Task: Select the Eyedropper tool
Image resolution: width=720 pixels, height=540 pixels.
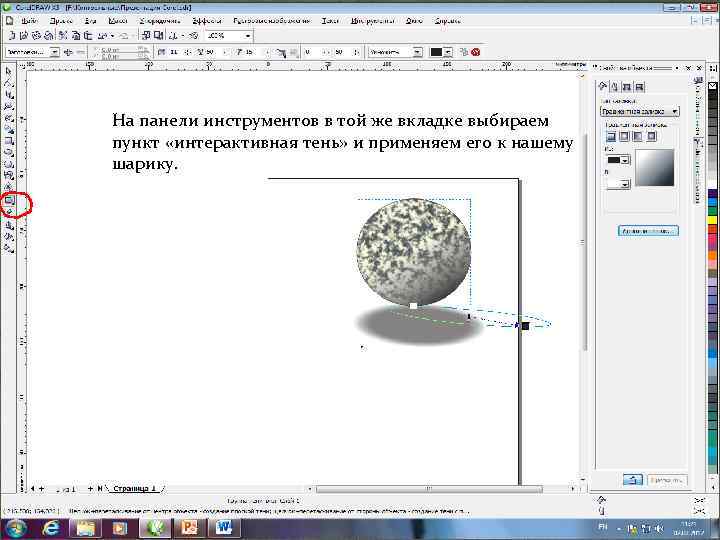Action: 9,212
